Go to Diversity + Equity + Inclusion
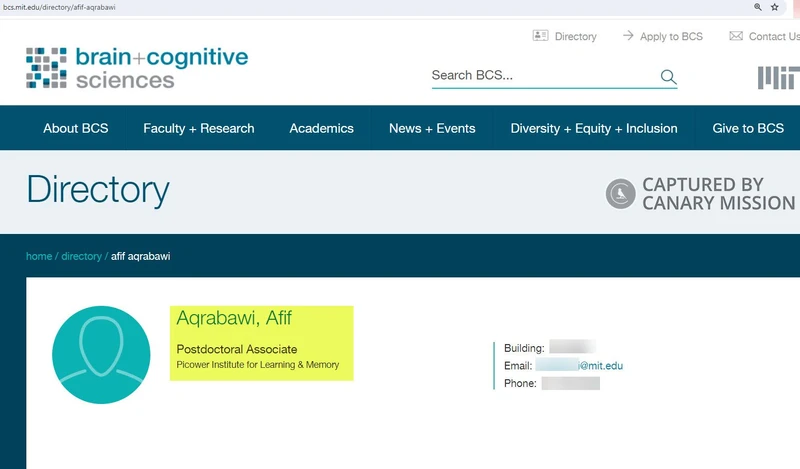 coord(593,128)
